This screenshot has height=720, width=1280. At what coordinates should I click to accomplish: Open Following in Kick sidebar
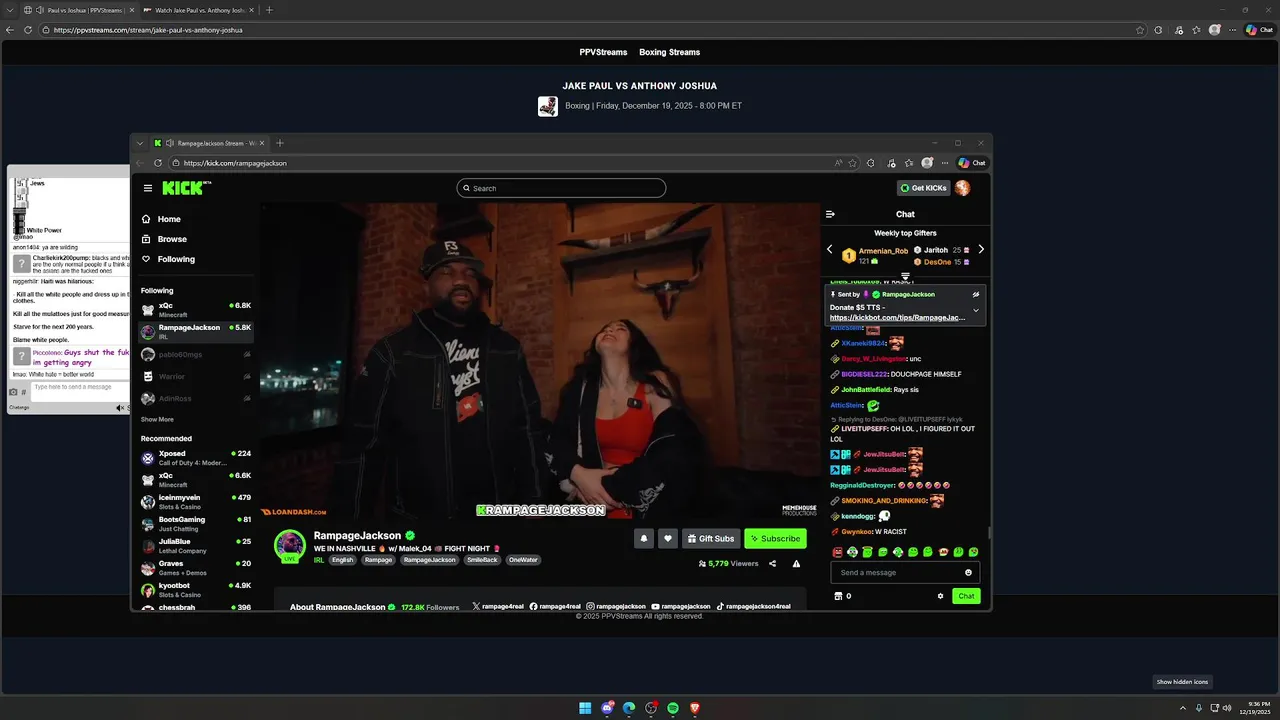click(169, 259)
